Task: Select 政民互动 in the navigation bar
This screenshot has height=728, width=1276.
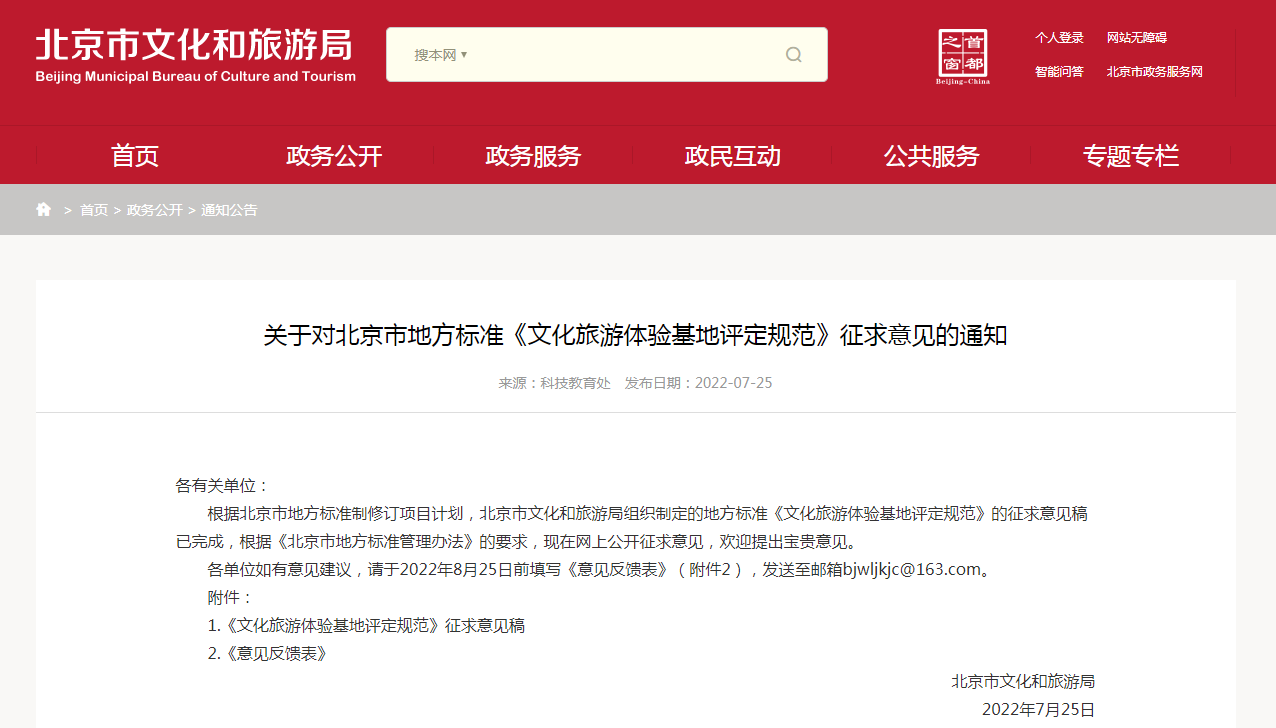Action: (732, 156)
